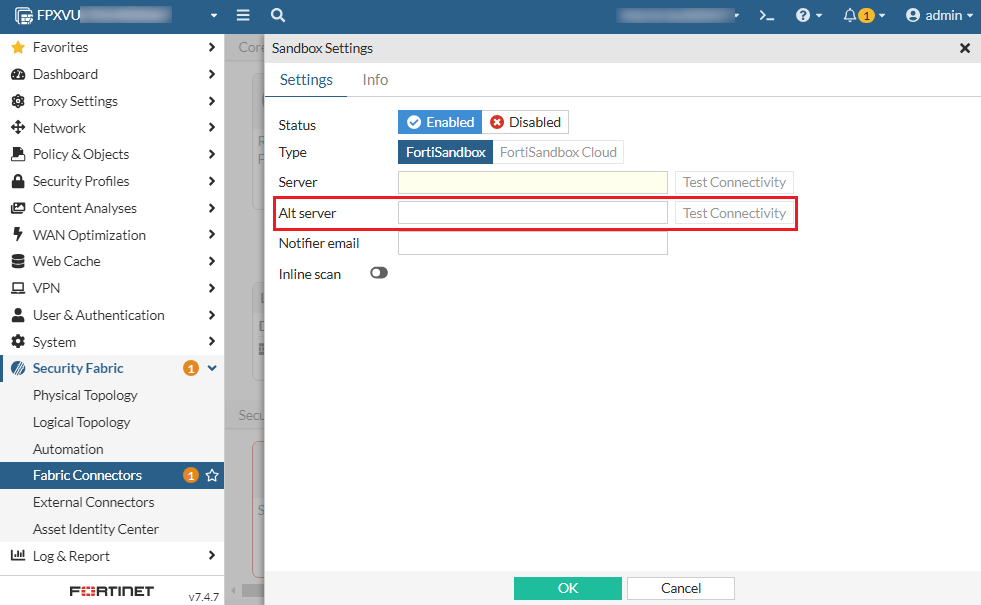Click the Web Cache database icon

click(18, 262)
